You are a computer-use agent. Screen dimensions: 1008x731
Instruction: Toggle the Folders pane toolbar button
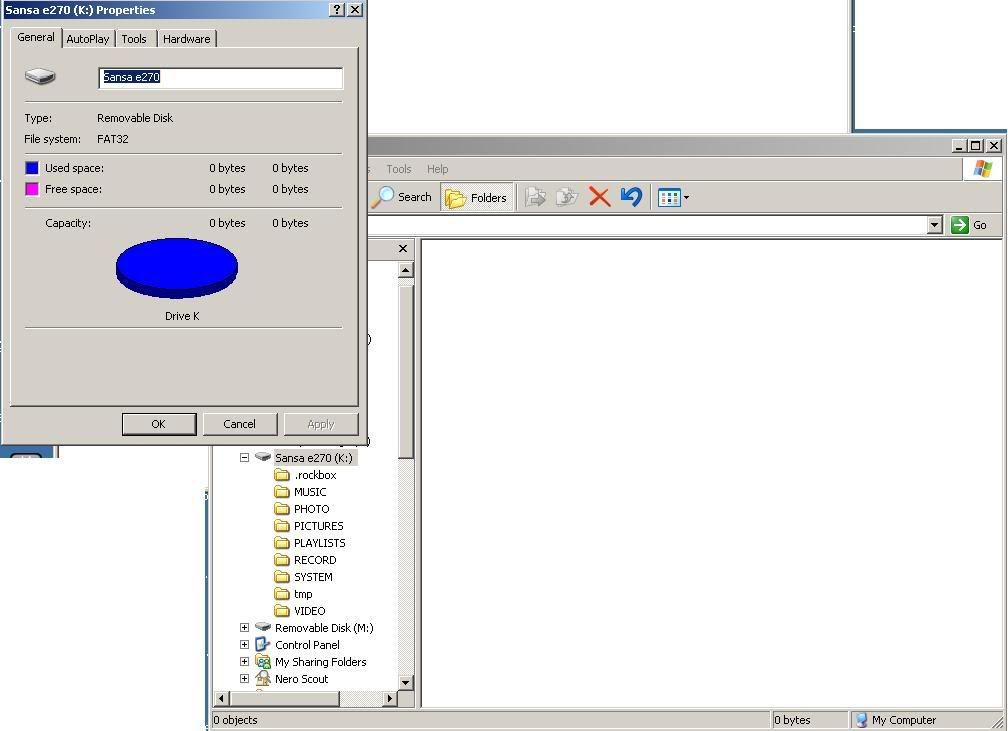477,197
